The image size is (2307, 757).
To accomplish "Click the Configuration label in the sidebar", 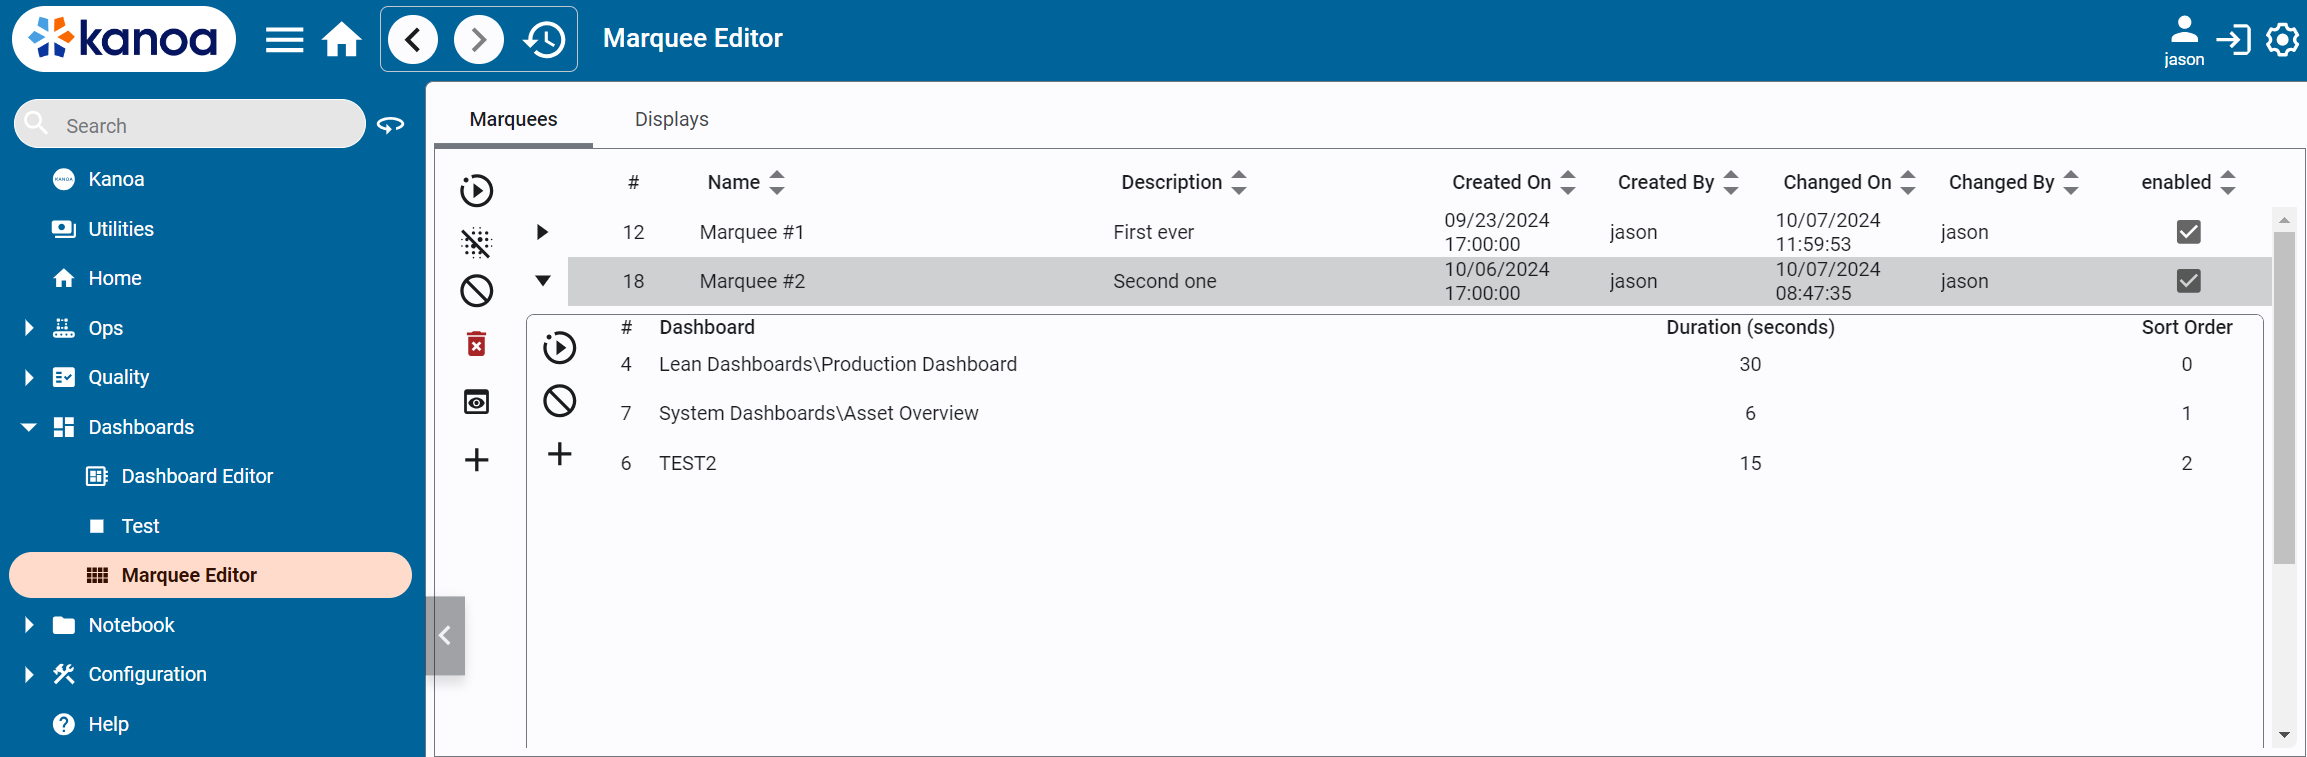I will coord(147,674).
